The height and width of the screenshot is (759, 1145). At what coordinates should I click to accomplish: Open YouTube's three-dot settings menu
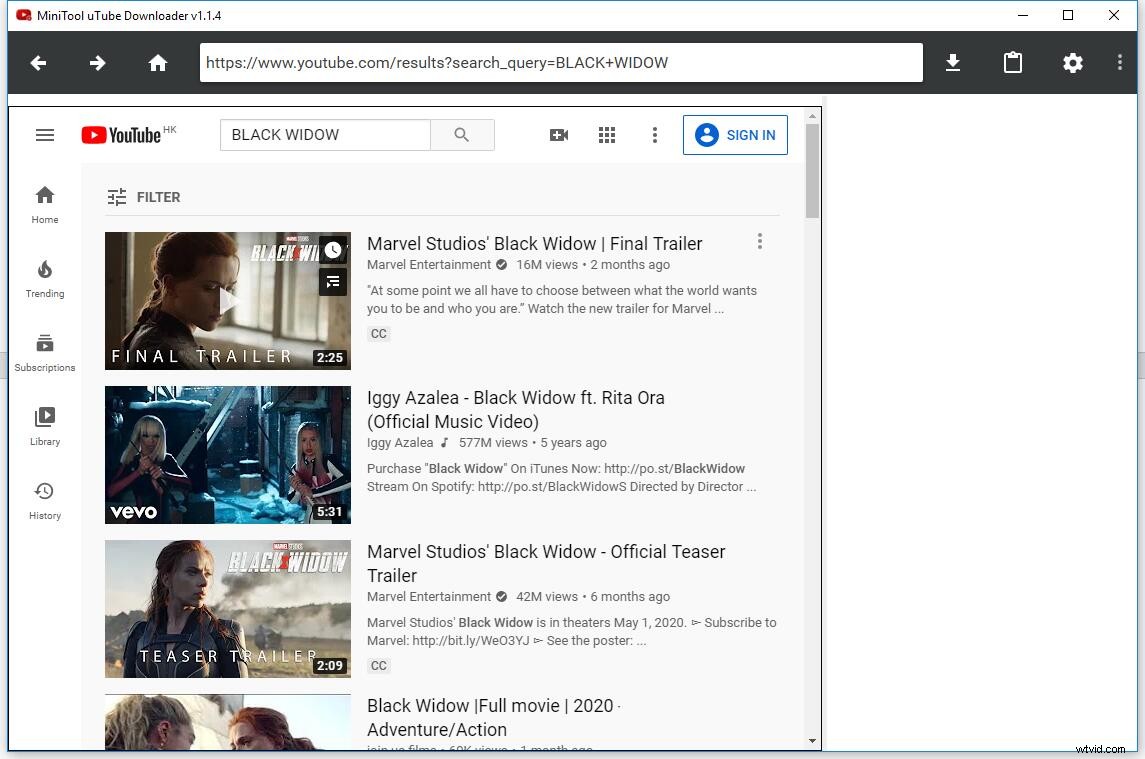click(x=655, y=134)
